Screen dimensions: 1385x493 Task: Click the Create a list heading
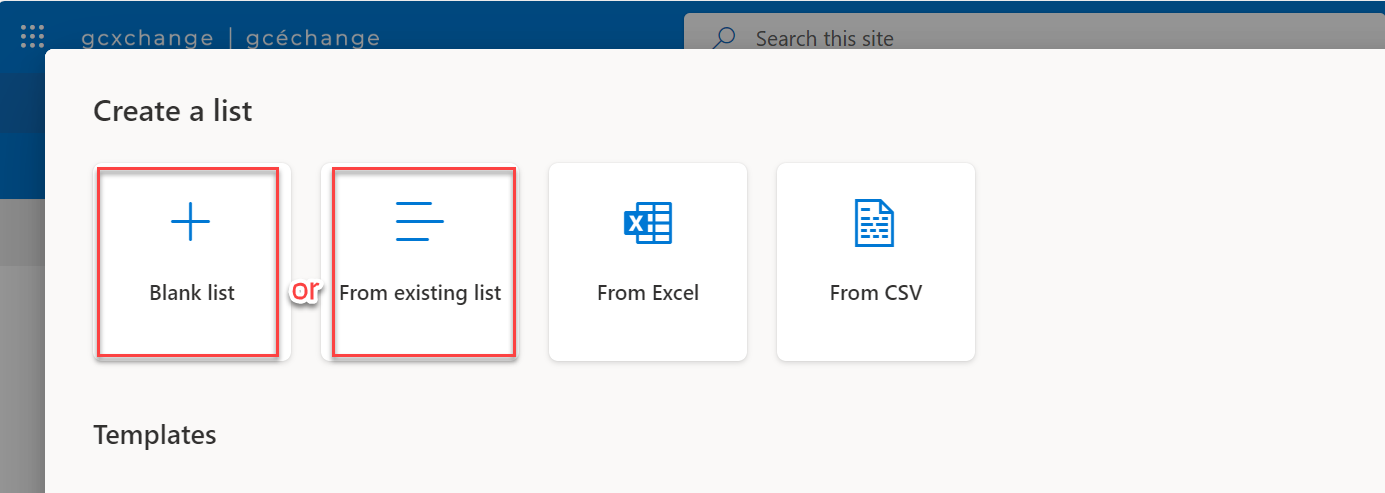[x=173, y=110]
